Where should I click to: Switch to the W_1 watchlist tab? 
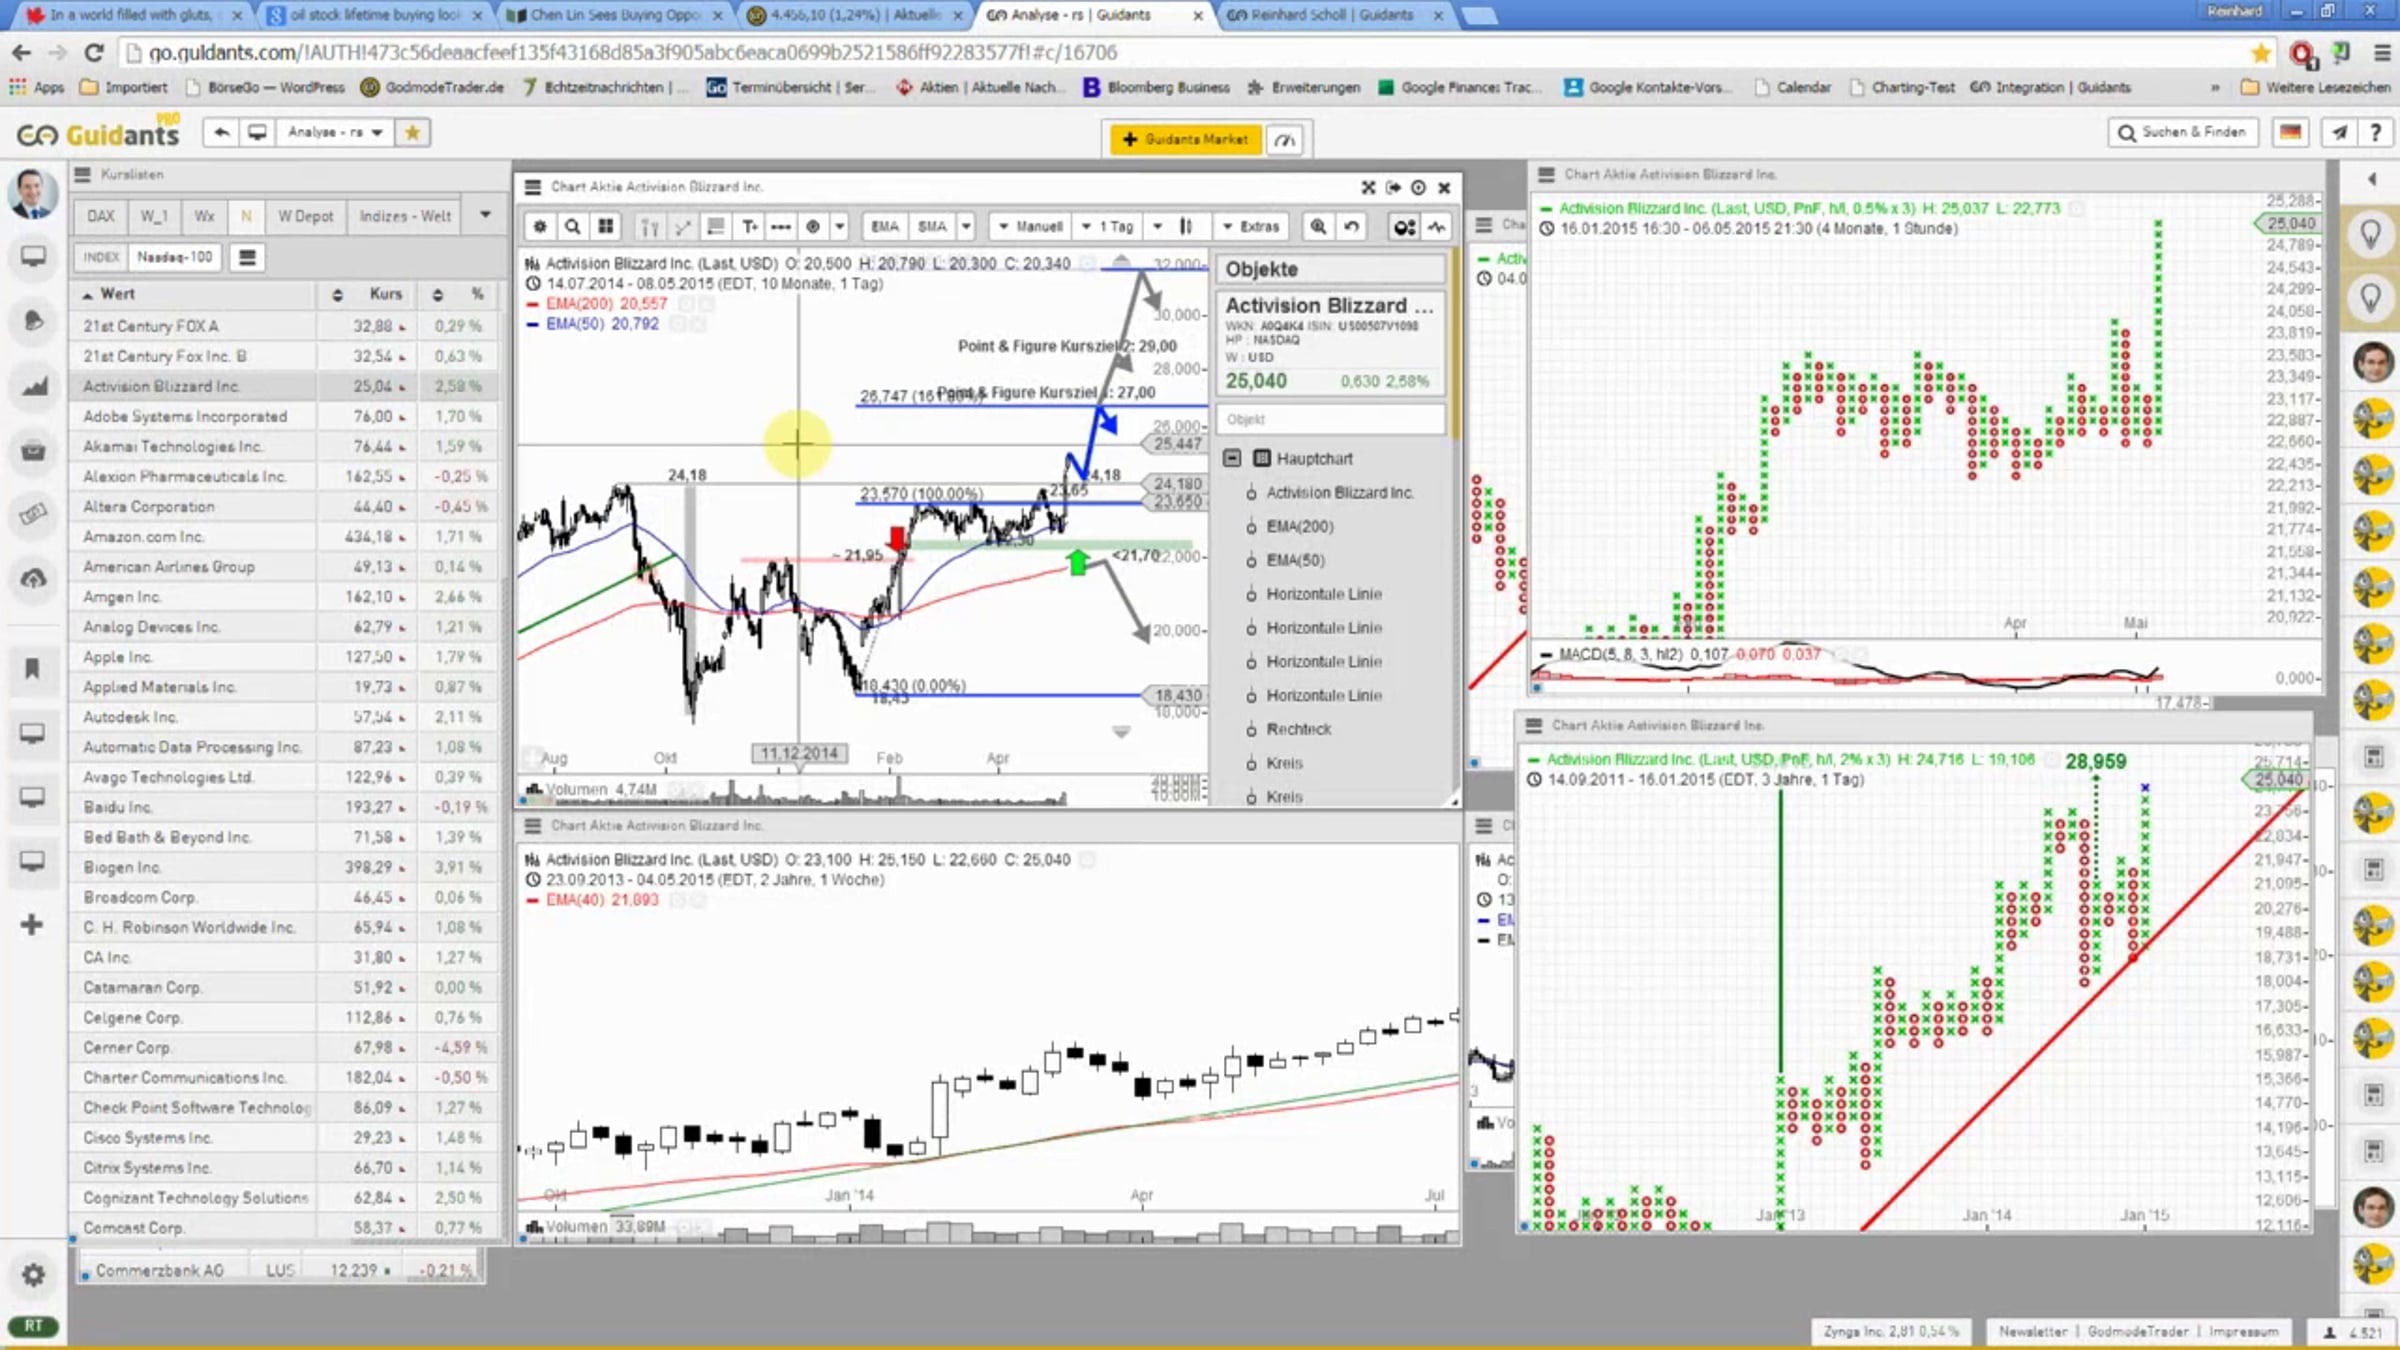pyautogui.click(x=154, y=216)
